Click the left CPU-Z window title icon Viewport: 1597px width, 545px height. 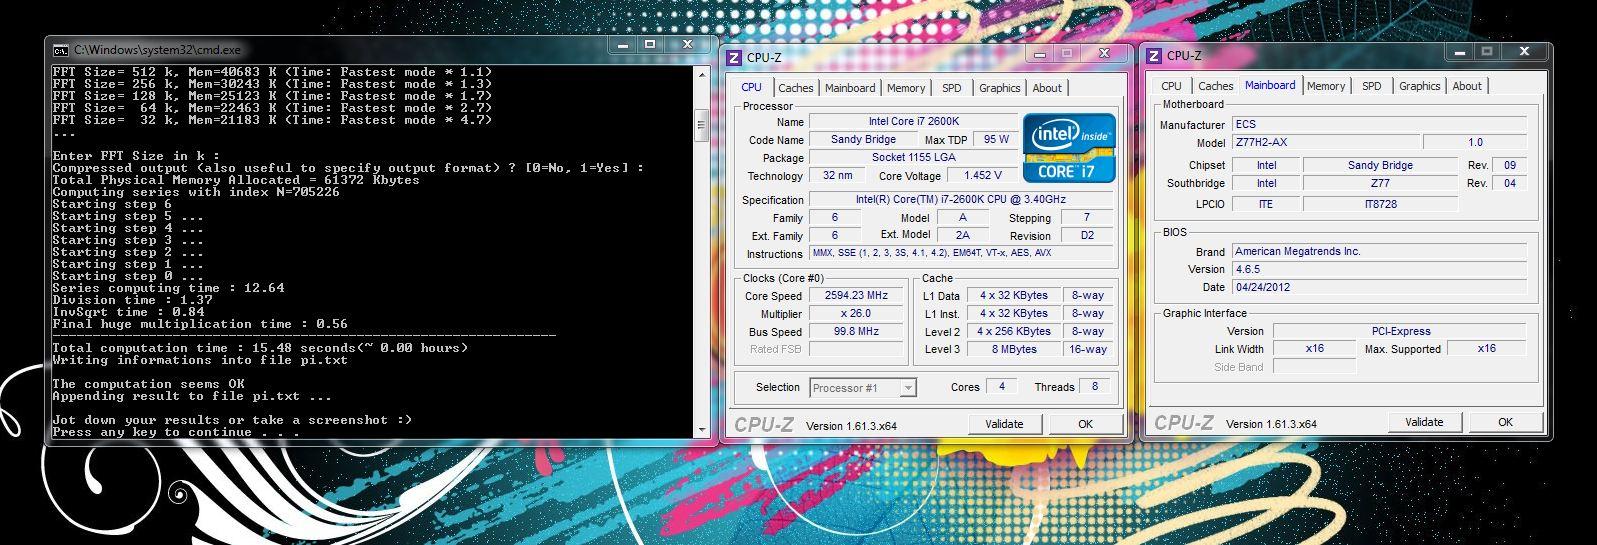[x=734, y=57]
